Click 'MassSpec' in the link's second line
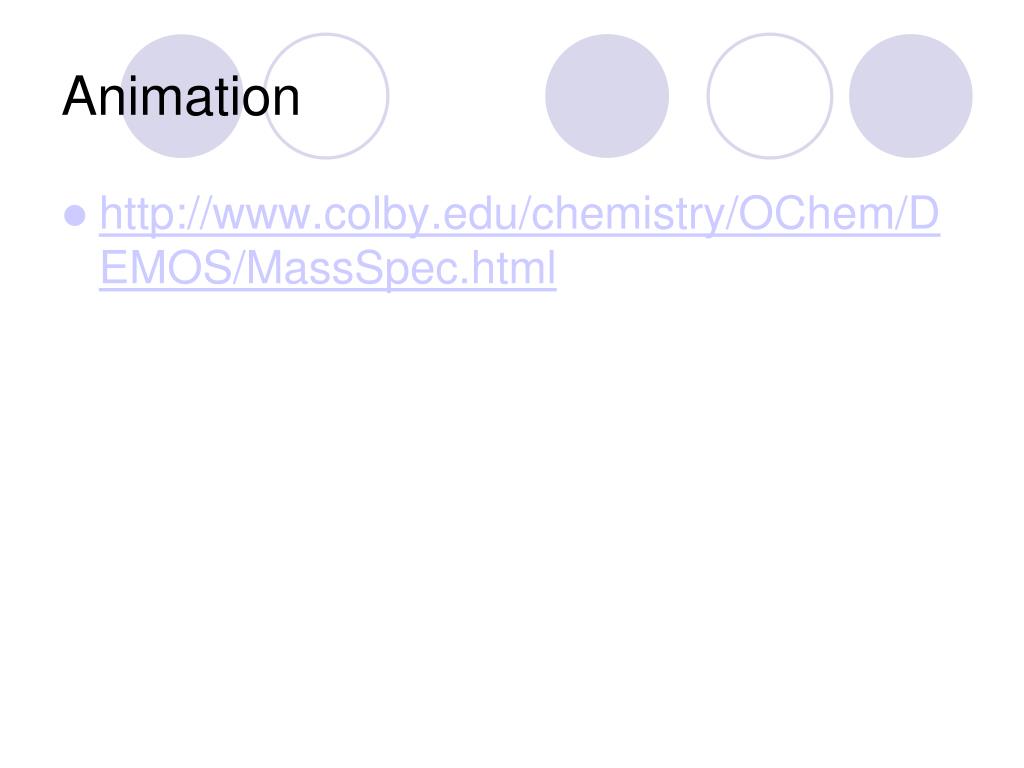Image resolution: width=1024 pixels, height=768 pixels. [349, 268]
